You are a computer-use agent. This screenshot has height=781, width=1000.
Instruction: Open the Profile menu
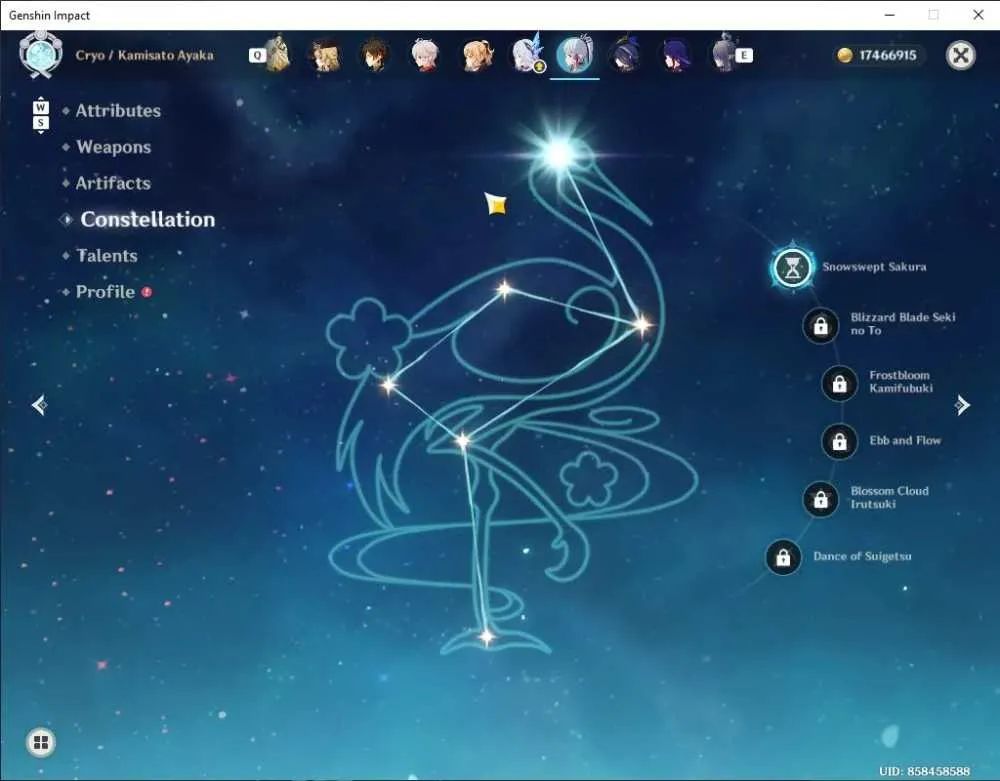[x=105, y=292]
